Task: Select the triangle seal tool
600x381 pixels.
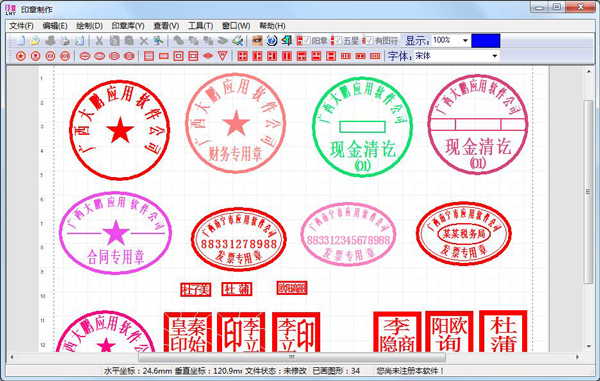Action: (223, 56)
